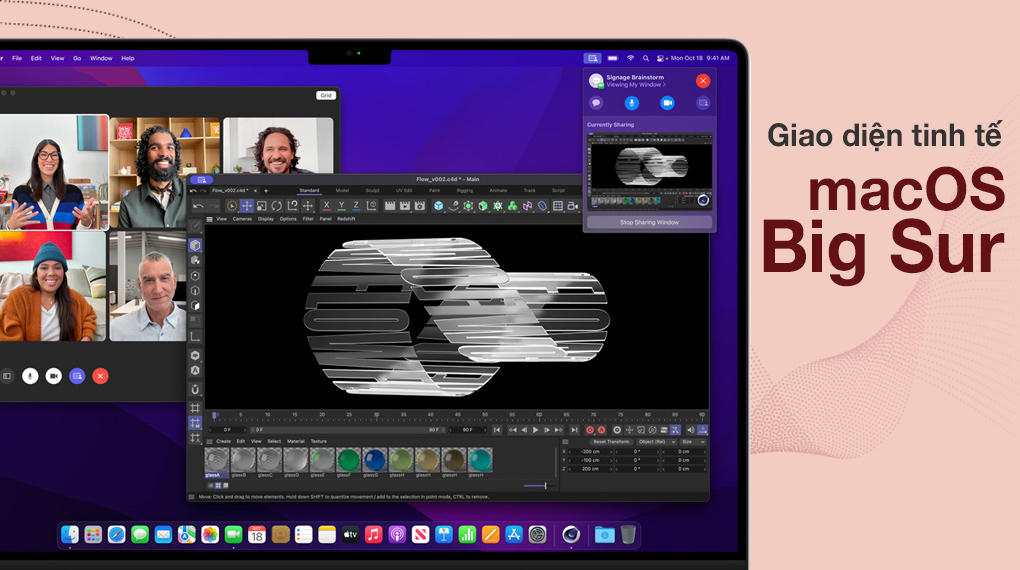1020x570 pixels.
Task: Click Reset Transform button
Action: [x=611, y=442]
